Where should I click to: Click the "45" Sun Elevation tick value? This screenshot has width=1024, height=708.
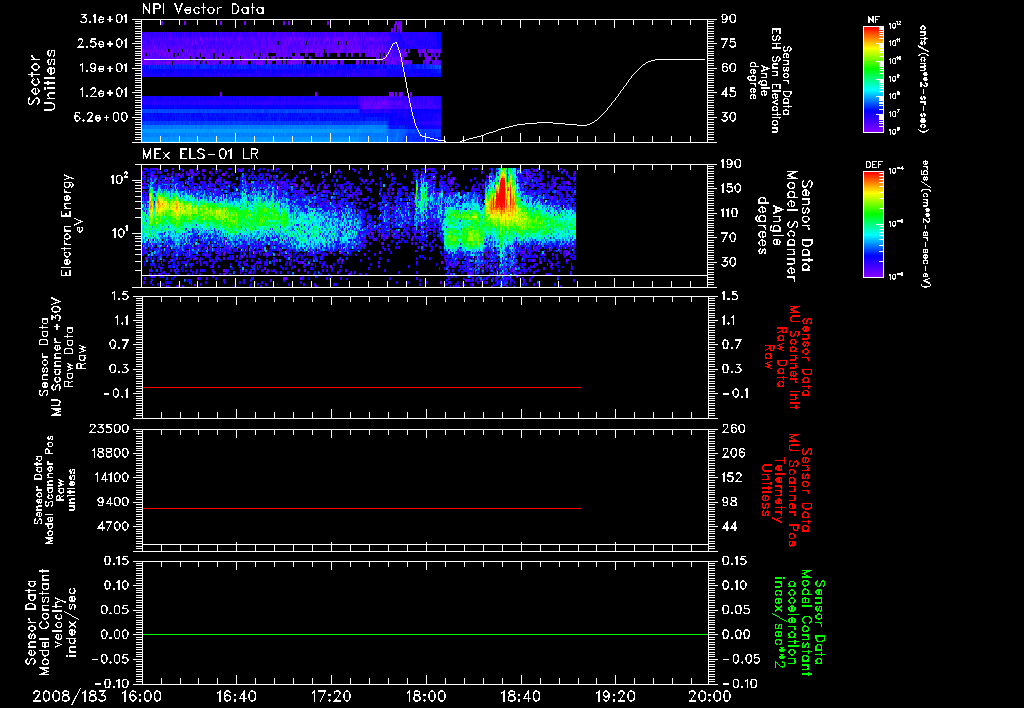(x=729, y=93)
